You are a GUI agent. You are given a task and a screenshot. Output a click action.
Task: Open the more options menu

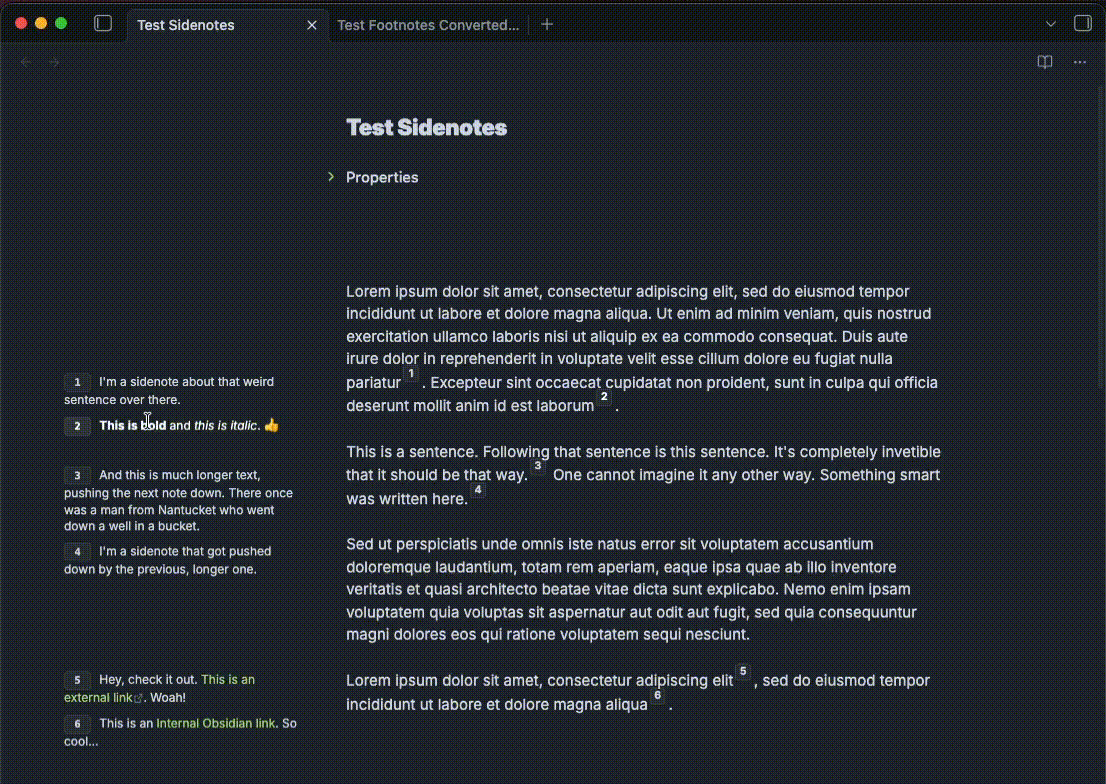(1079, 62)
